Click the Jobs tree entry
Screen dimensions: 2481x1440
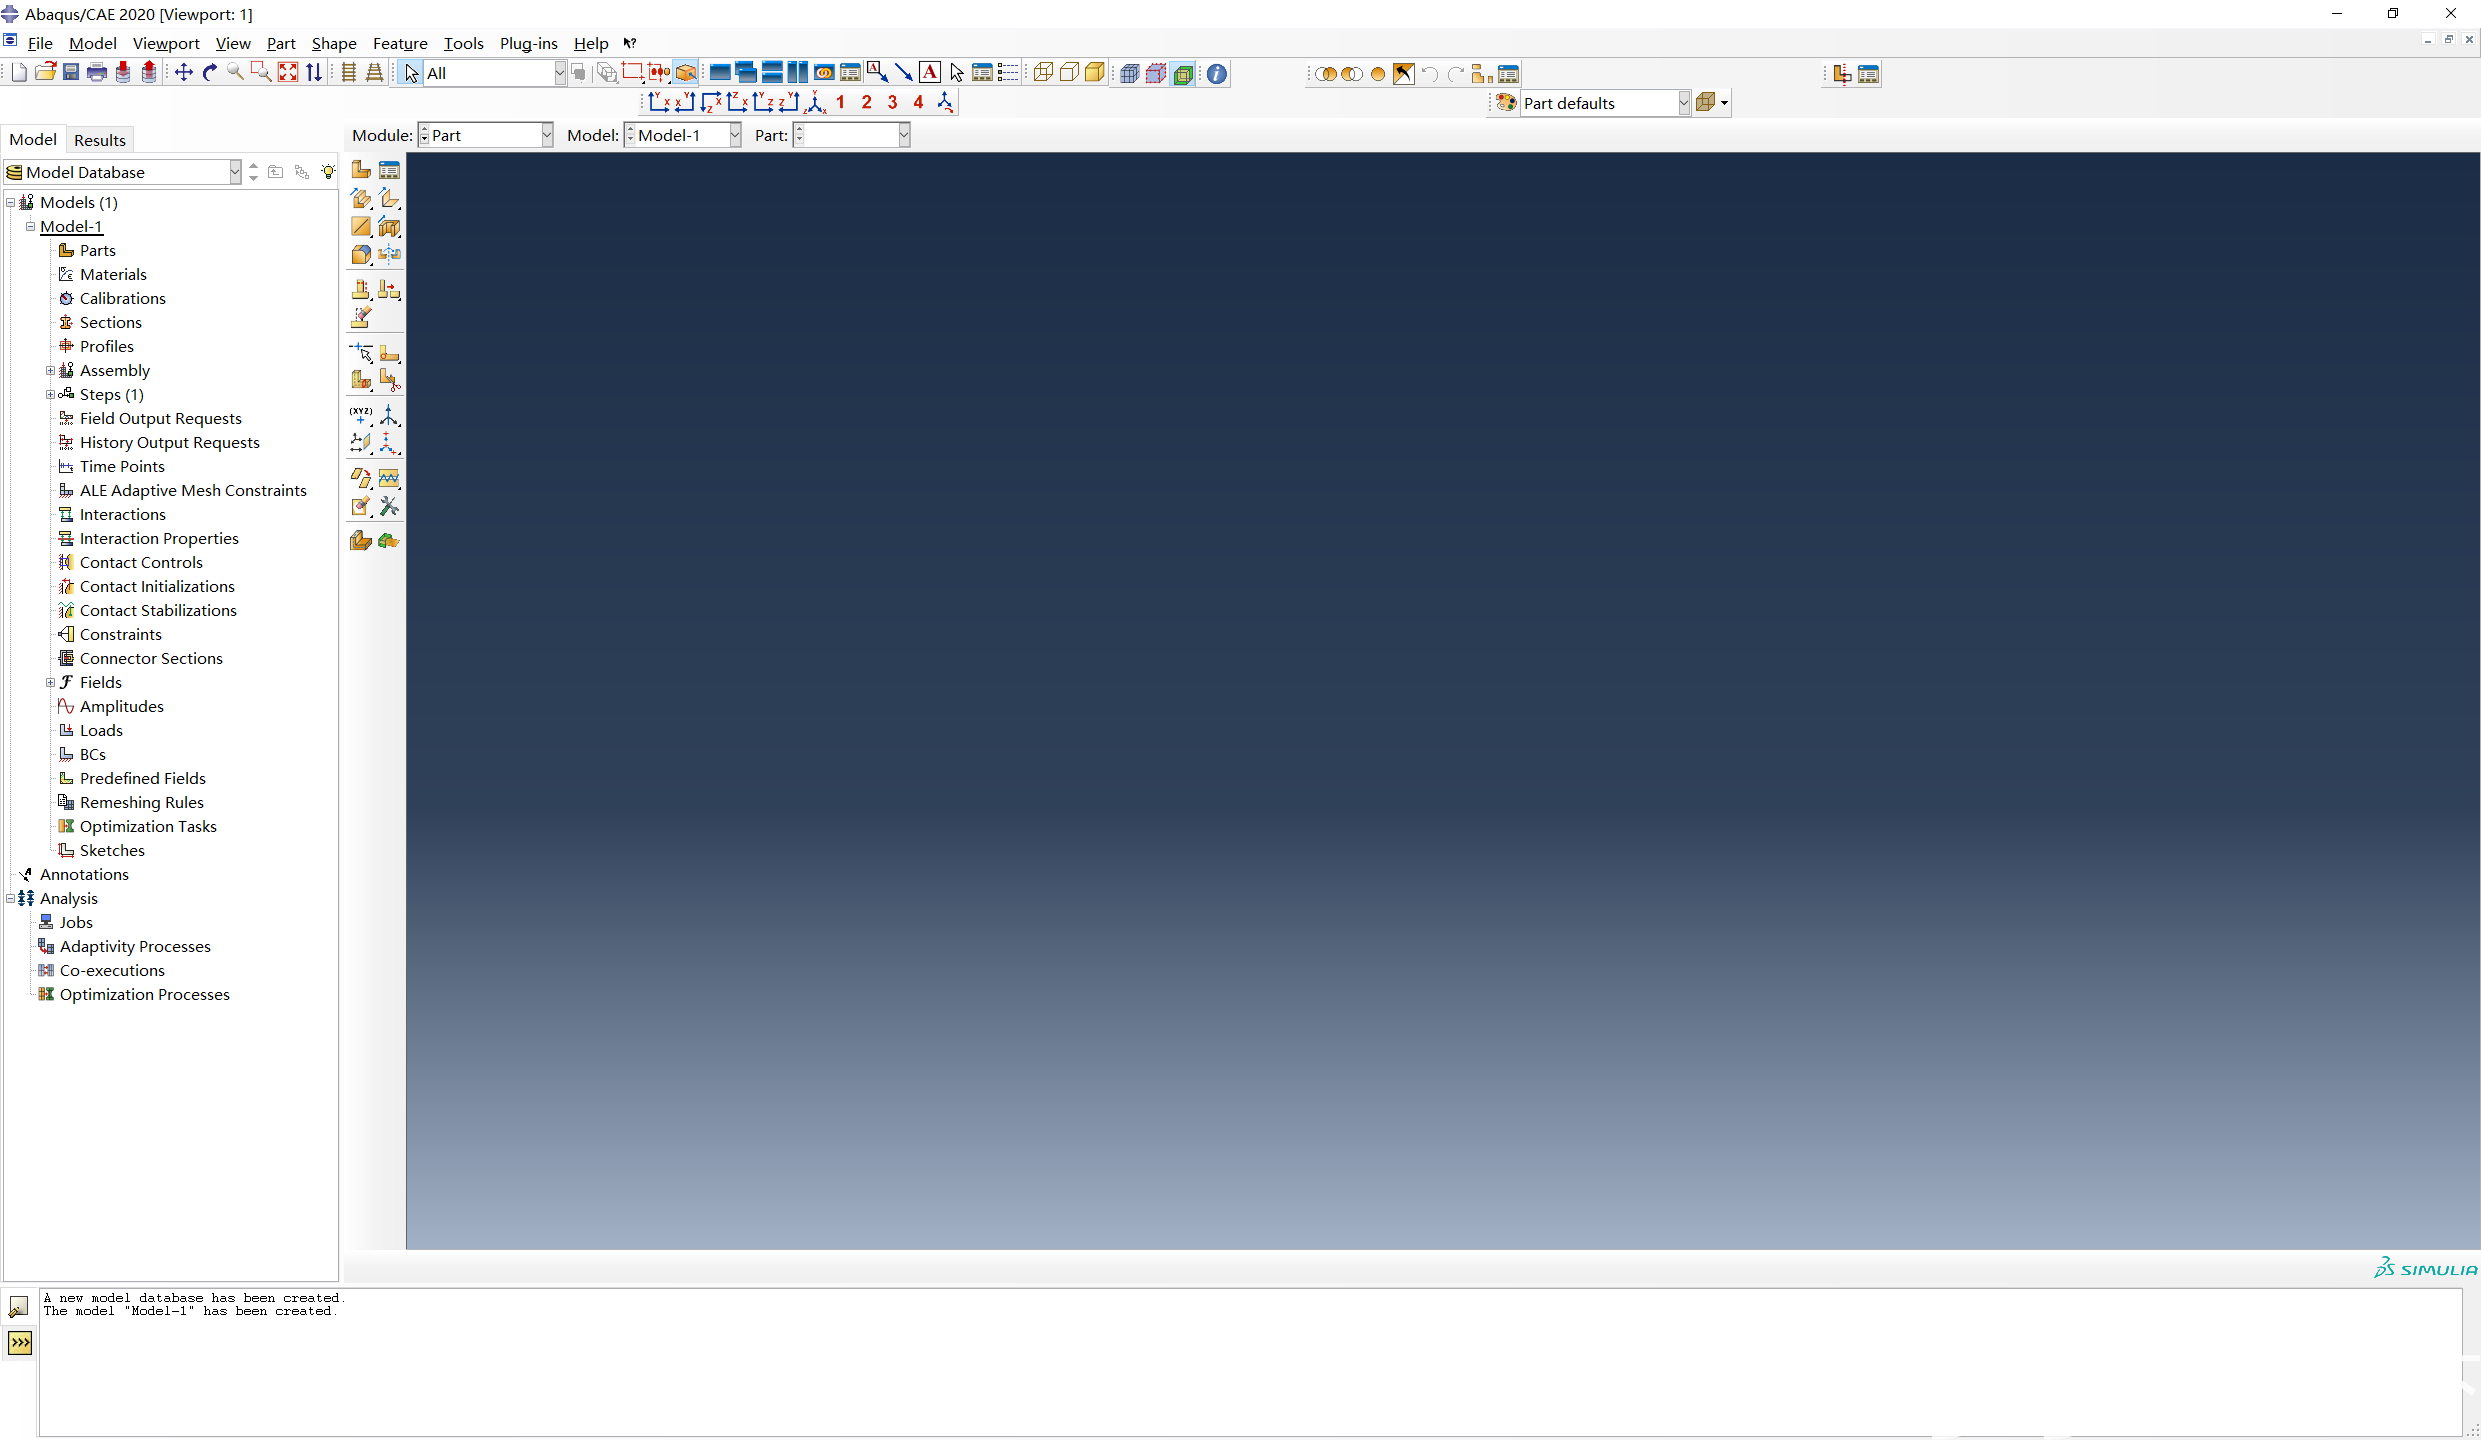(x=76, y=922)
